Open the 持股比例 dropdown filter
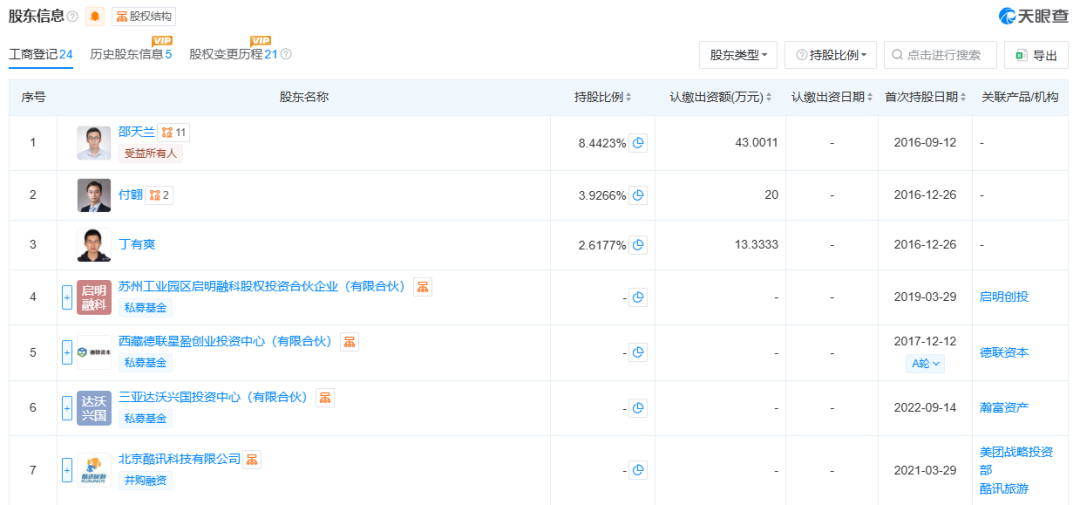The width and height of the screenshot is (1080, 505). pos(831,55)
